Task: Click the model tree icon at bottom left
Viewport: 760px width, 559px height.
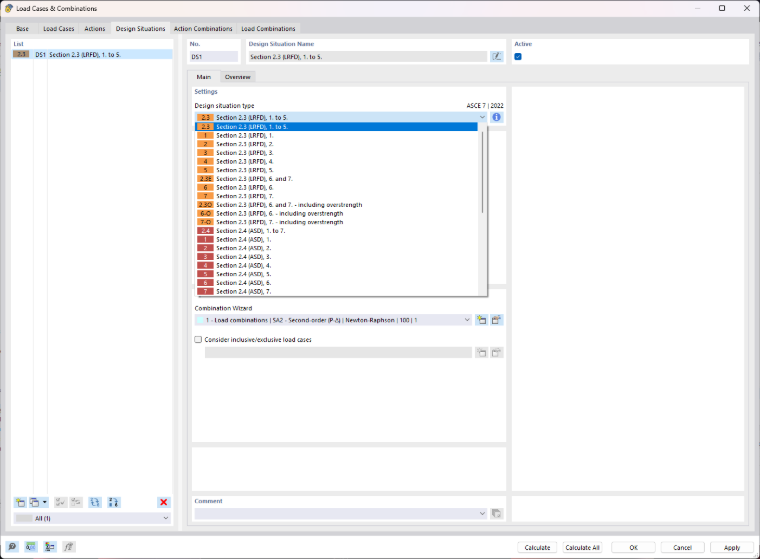Action: [x=49, y=547]
